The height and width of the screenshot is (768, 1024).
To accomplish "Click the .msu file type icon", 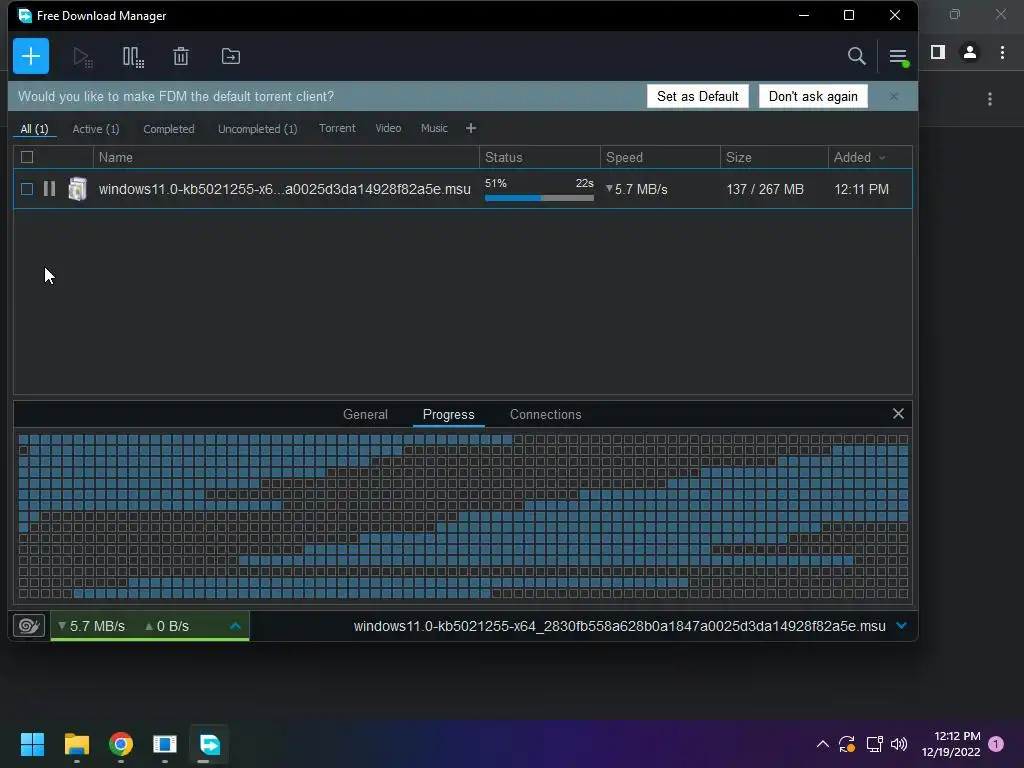I will (x=77, y=189).
